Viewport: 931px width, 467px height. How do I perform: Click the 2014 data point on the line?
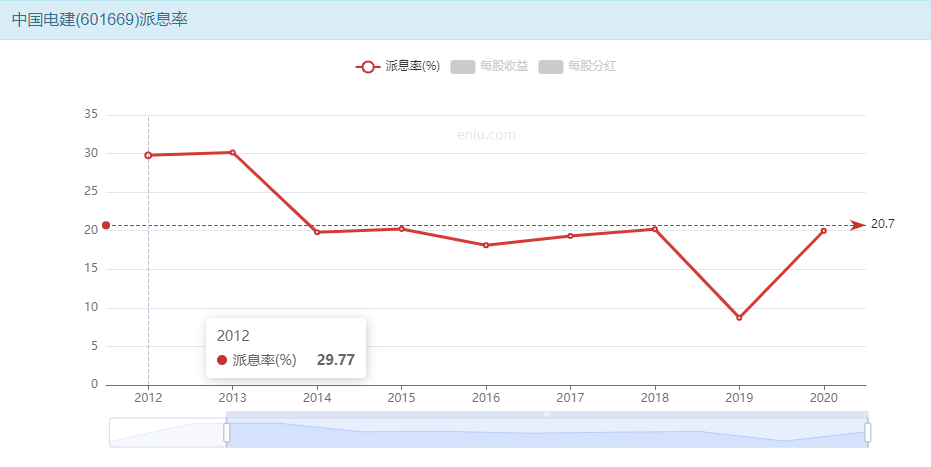pos(317,232)
